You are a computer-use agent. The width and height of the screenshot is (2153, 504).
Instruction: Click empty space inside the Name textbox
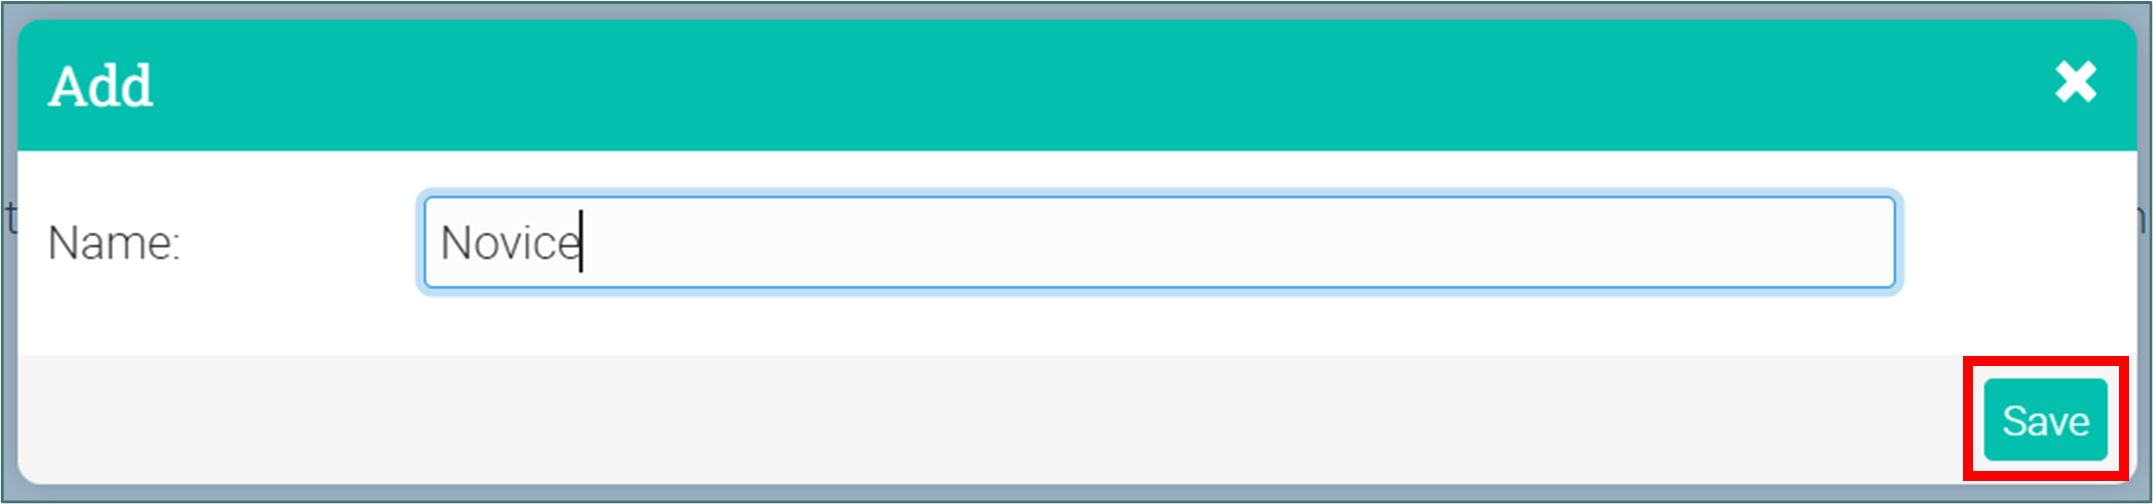coord(1240,242)
